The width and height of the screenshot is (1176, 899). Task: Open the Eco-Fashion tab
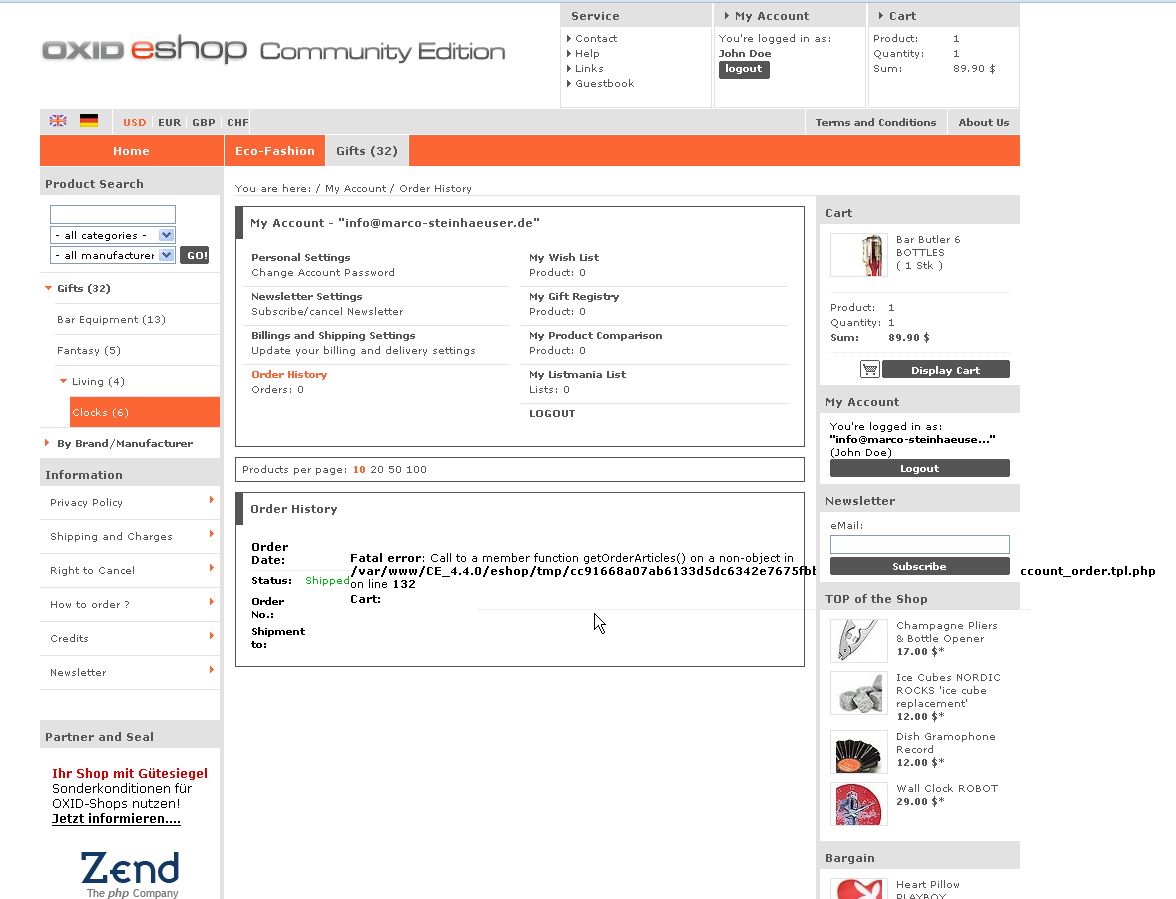click(274, 151)
